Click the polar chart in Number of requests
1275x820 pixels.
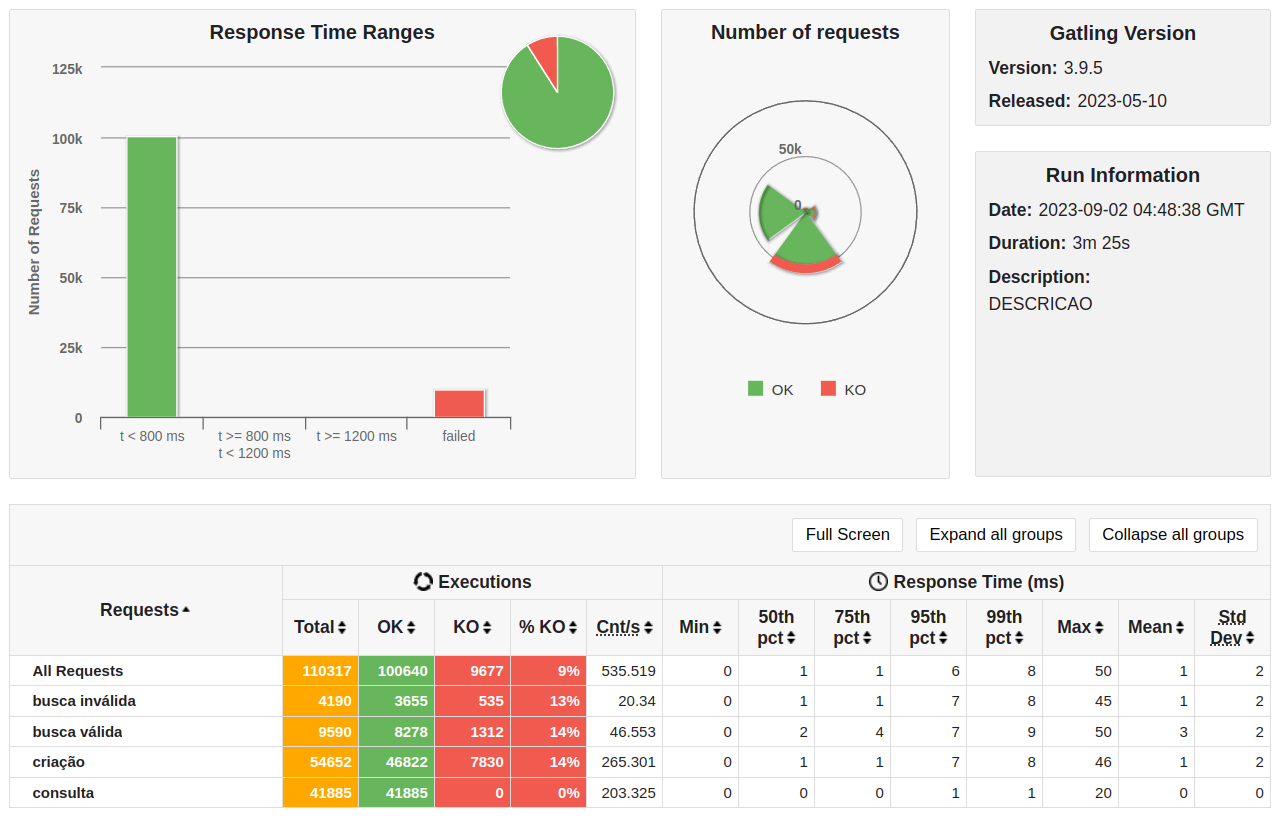(x=805, y=212)
